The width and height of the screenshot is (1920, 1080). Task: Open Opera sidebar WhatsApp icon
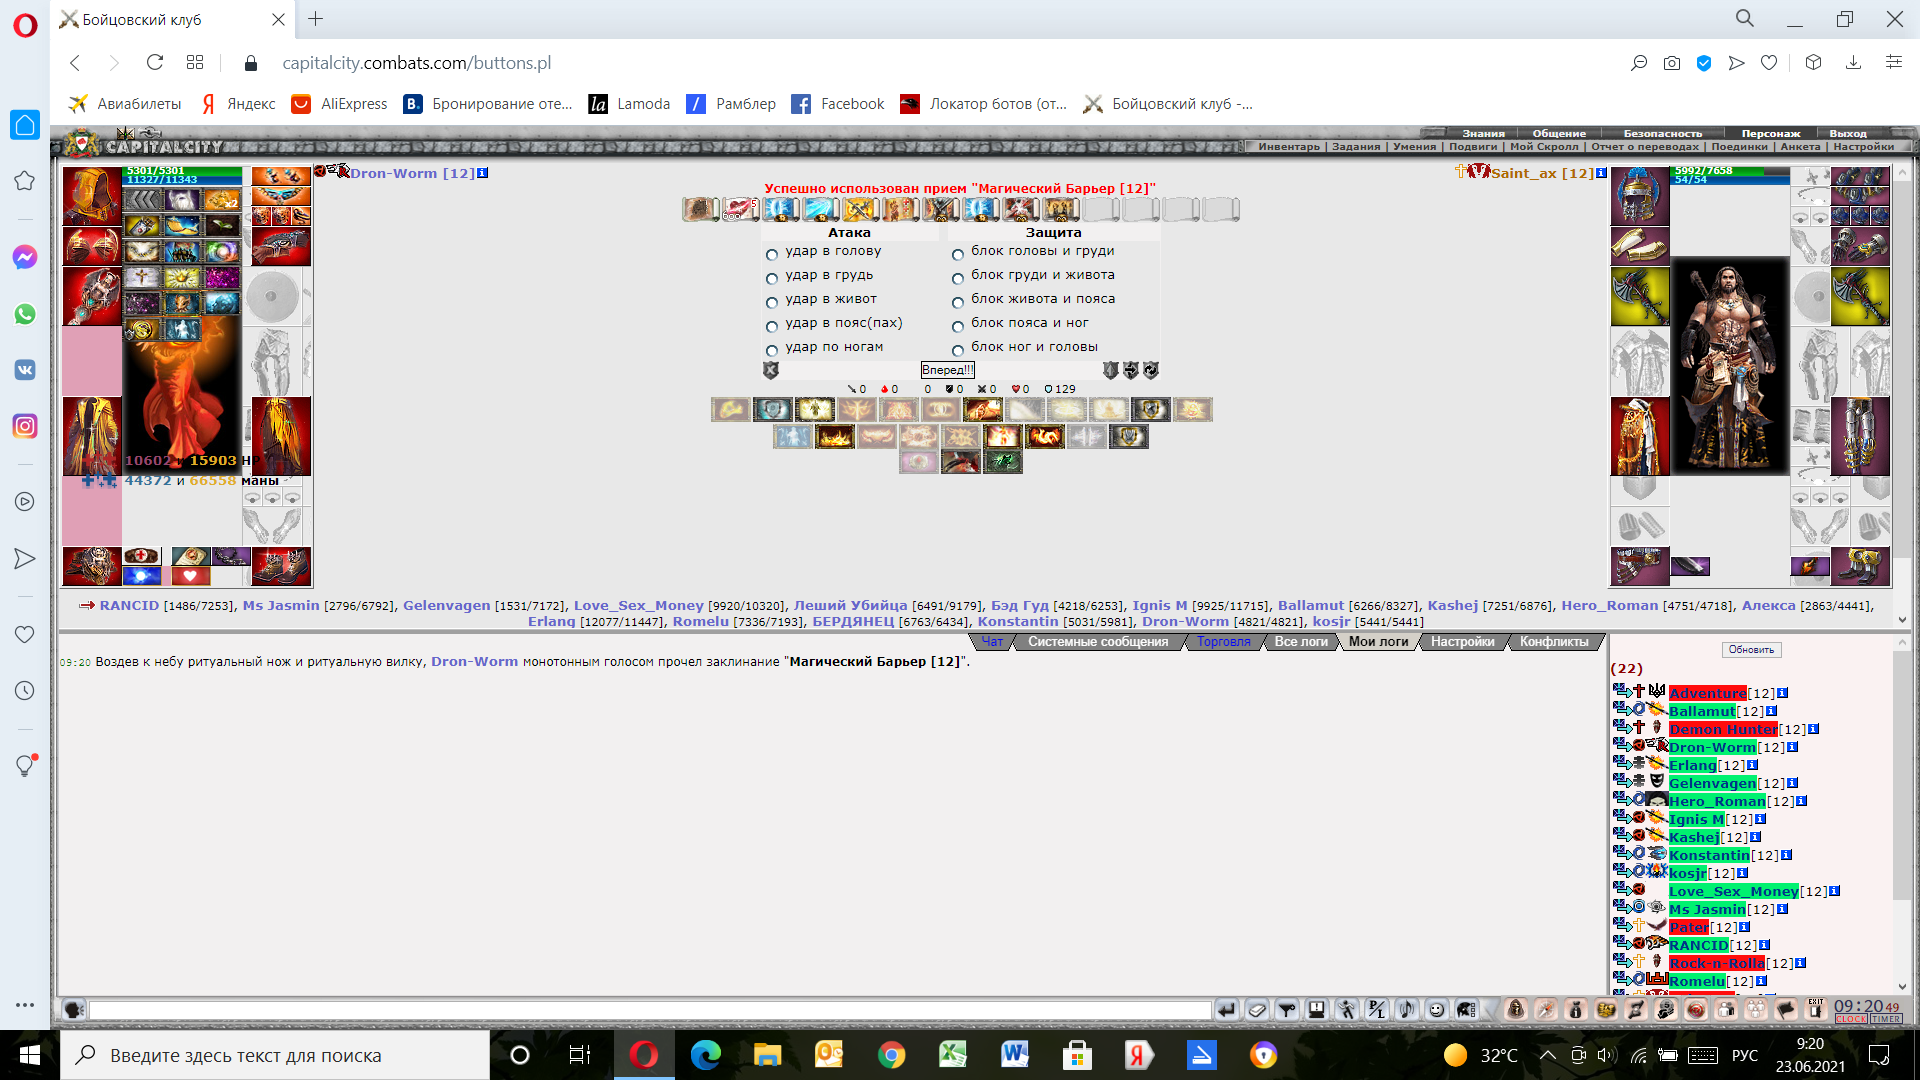click(x=25, y=314)
